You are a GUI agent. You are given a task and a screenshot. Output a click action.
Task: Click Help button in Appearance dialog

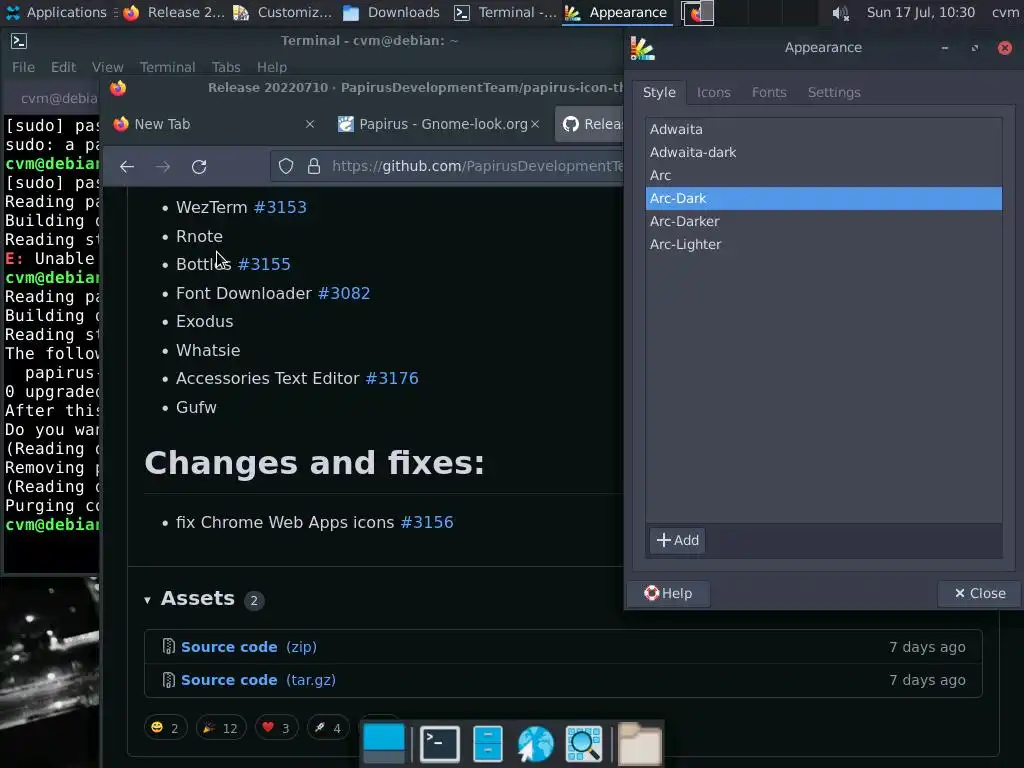click(x=668, y=594)
